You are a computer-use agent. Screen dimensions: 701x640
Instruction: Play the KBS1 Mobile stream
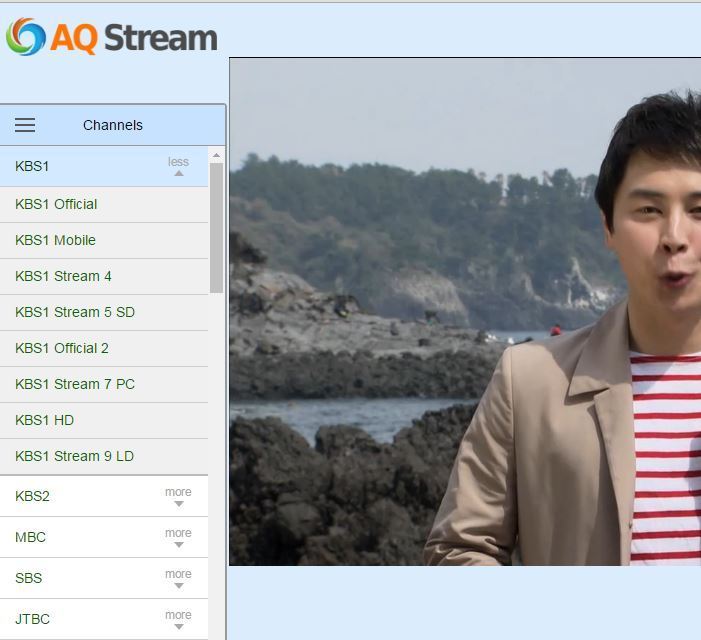[x=104, y=240]
